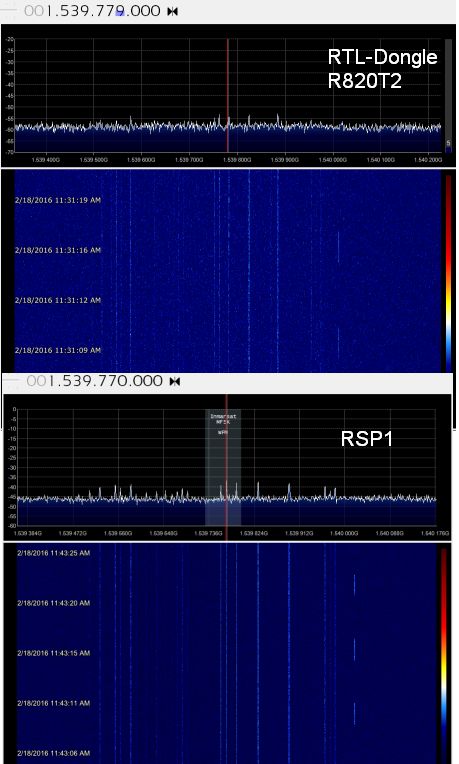Click the trailing 000 digits of frequency 1.539.770.000

pos(147,381)
